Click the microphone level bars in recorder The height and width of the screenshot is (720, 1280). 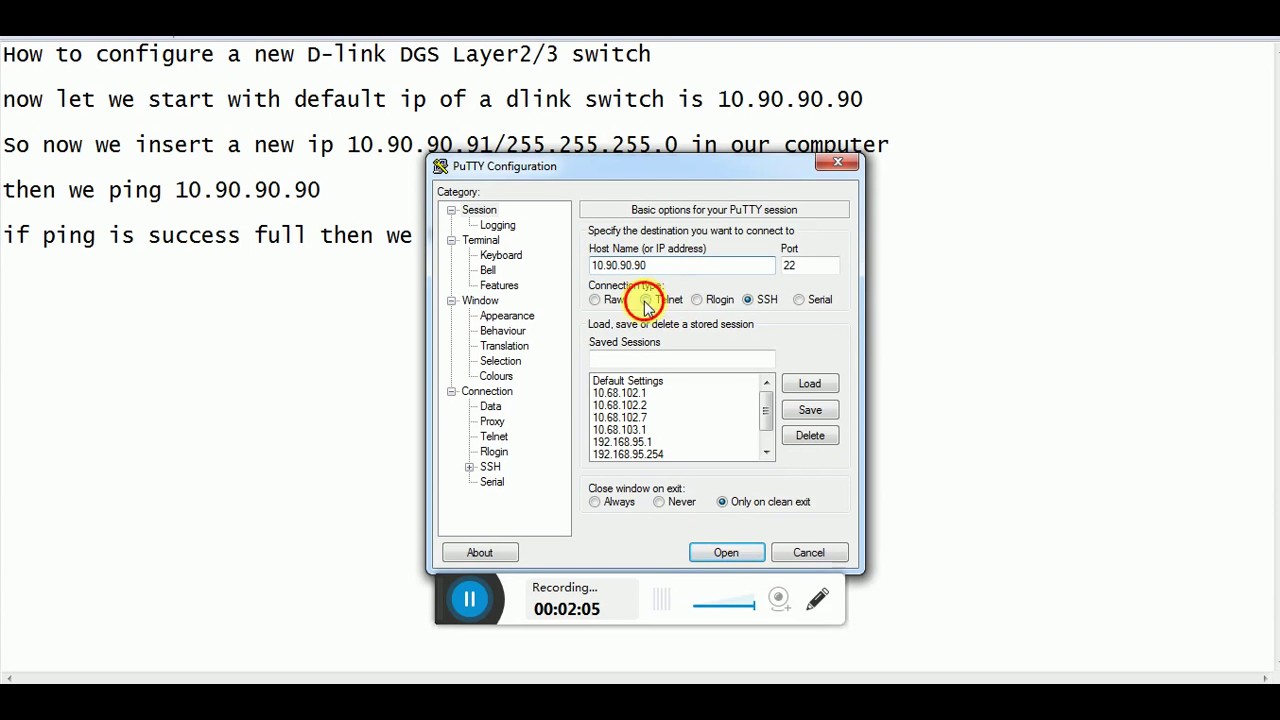[661, 599]
